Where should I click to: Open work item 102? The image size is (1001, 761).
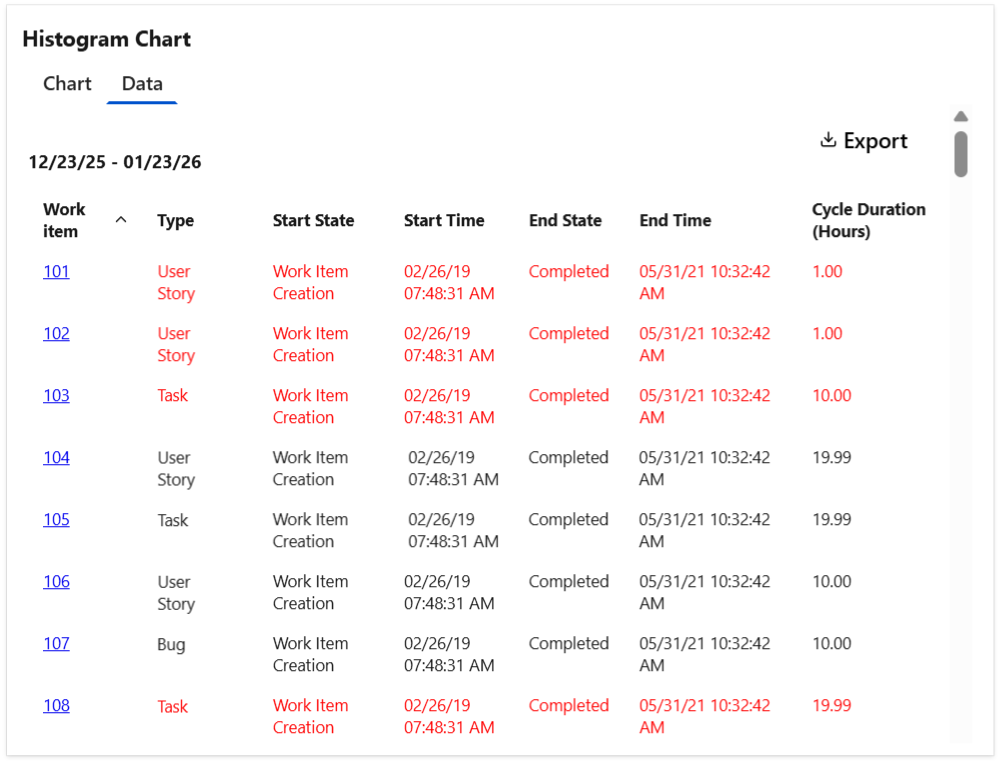pos(55,333)
